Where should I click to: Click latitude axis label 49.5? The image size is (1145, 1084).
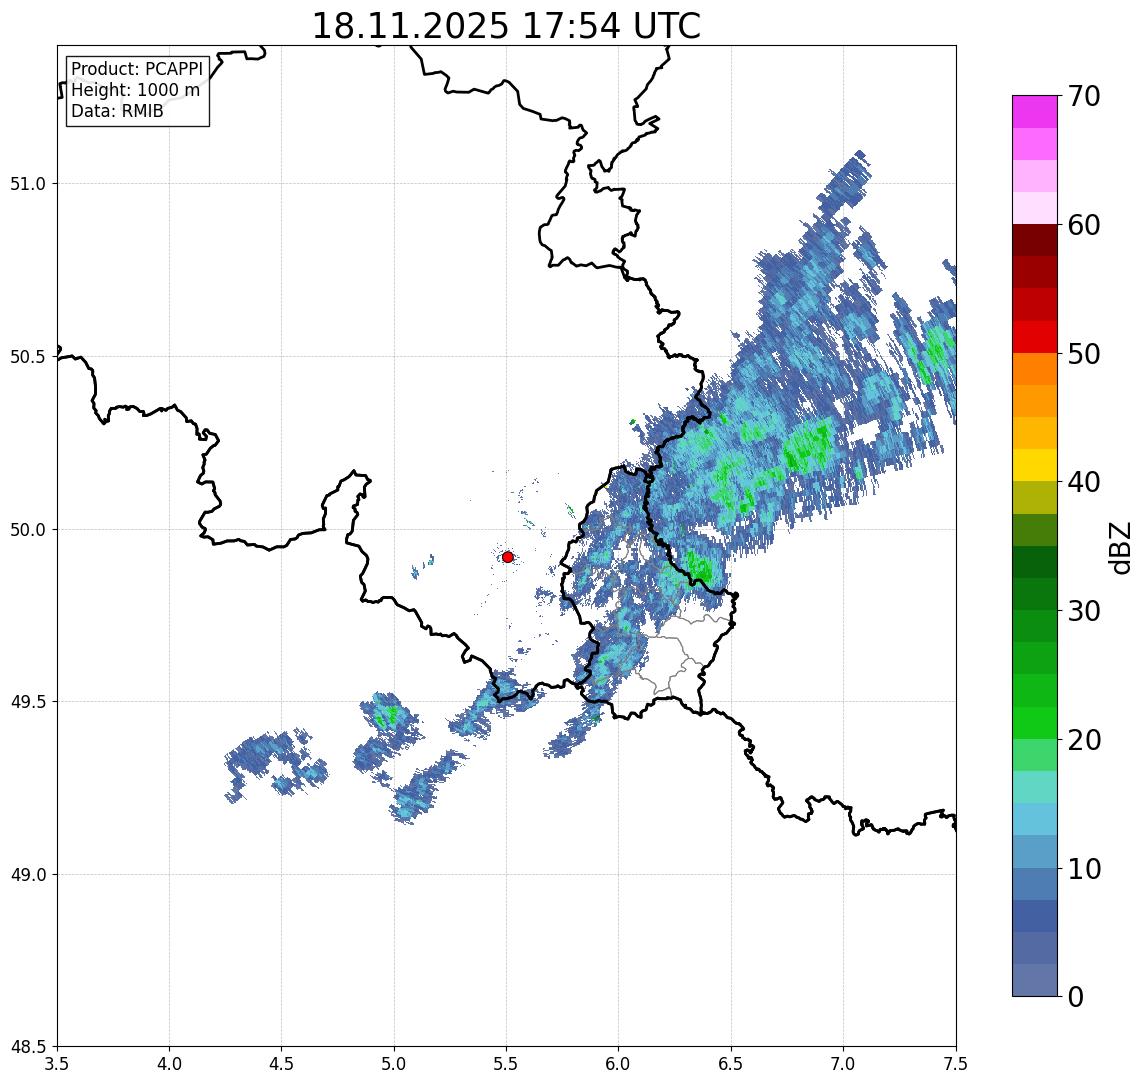(x=28, y=702)
